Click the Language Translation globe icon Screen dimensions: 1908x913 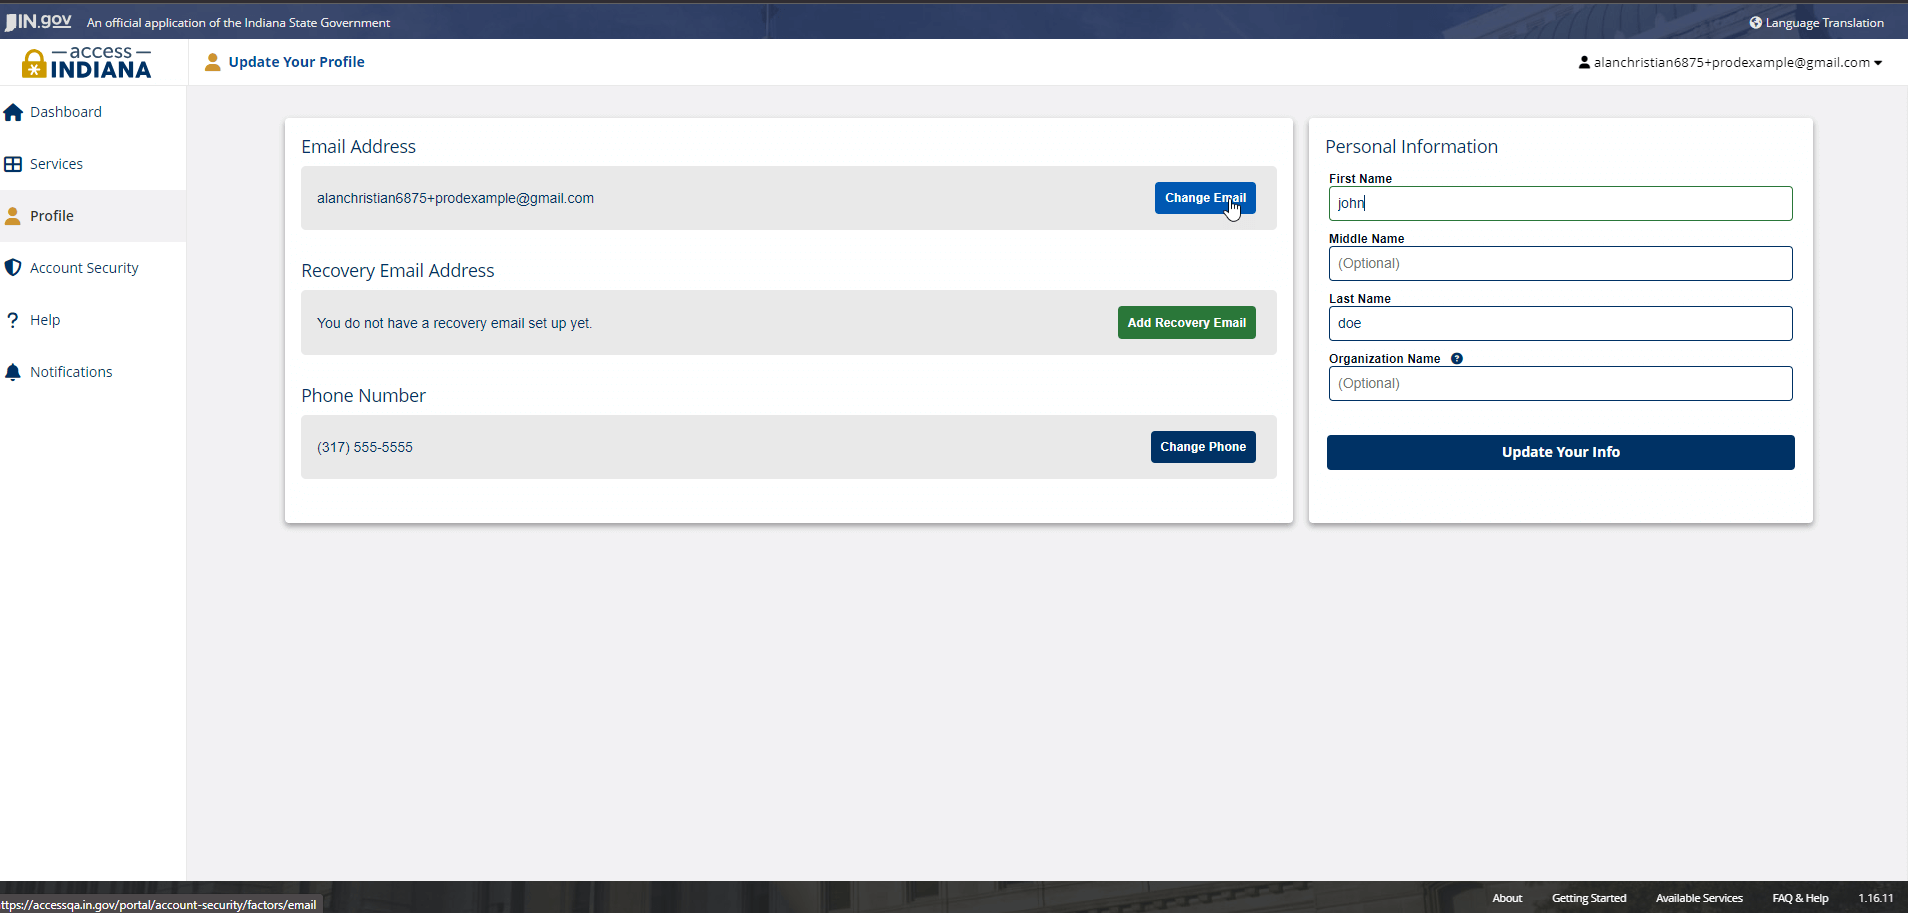point(1755,23)
